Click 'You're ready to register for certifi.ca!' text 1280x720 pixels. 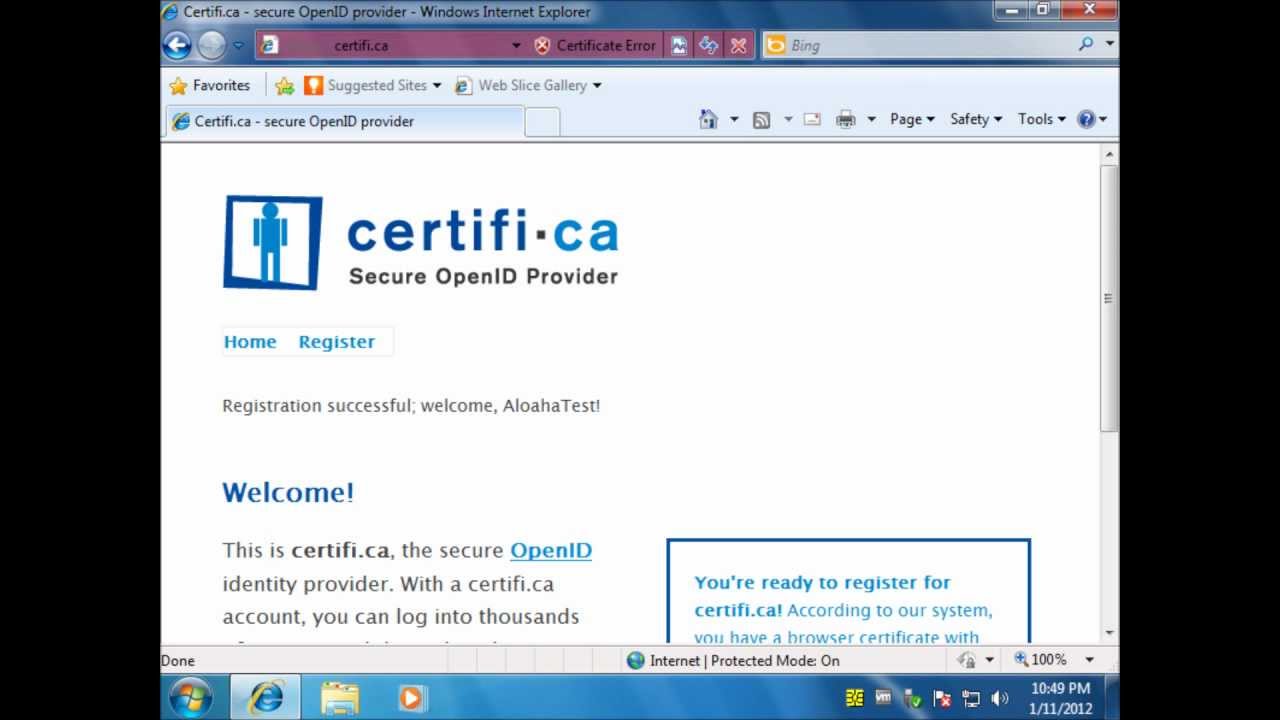822,596
